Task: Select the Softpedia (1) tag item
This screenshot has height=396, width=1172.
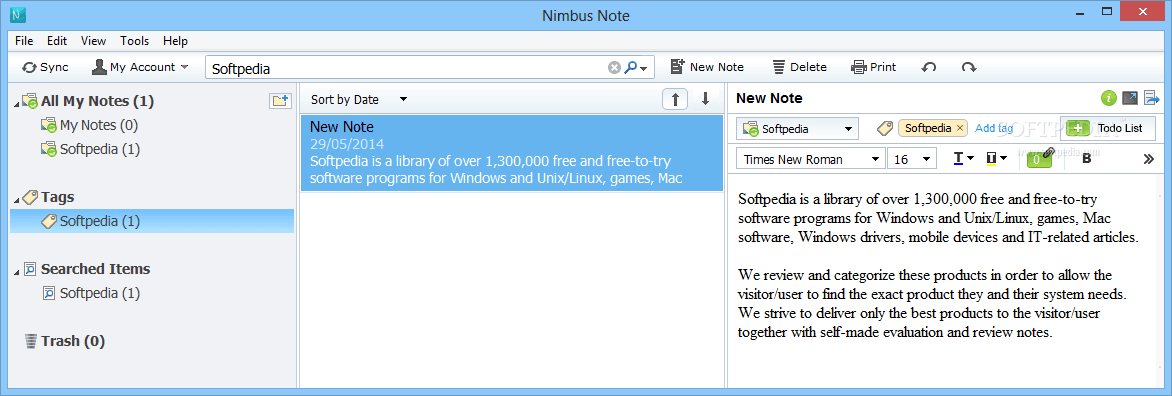Action: click(x=152, y=221)
